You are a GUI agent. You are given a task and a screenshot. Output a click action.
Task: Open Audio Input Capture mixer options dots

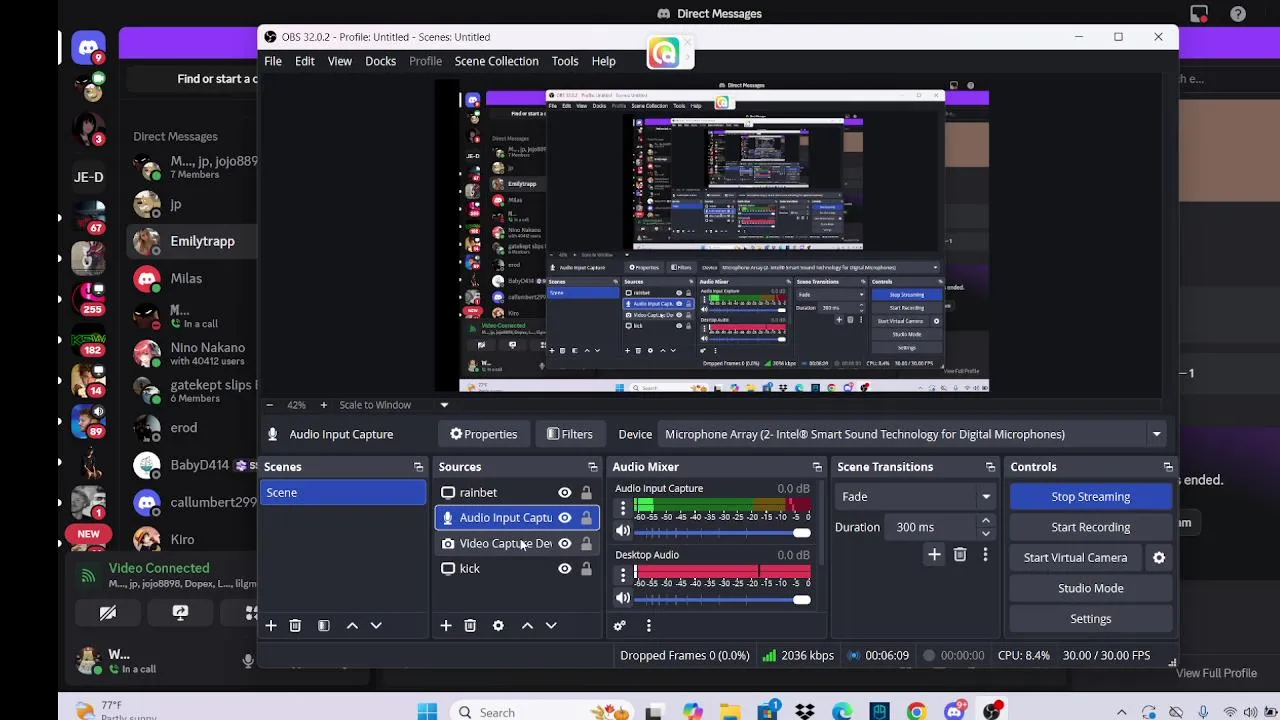coord(623,509)
